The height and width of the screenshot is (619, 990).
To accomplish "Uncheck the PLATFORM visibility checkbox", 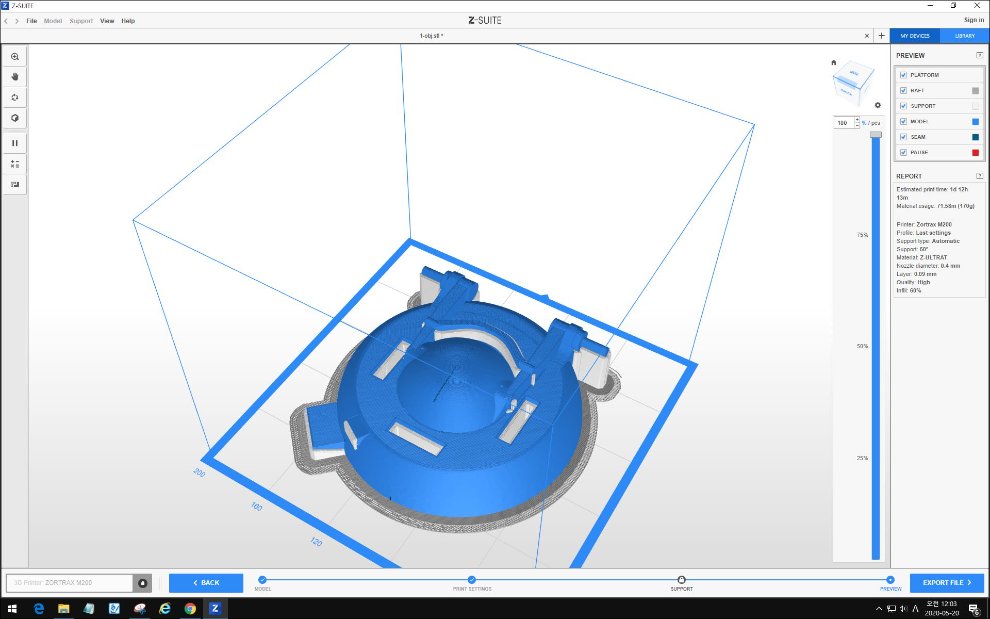I will pos(904,75).
